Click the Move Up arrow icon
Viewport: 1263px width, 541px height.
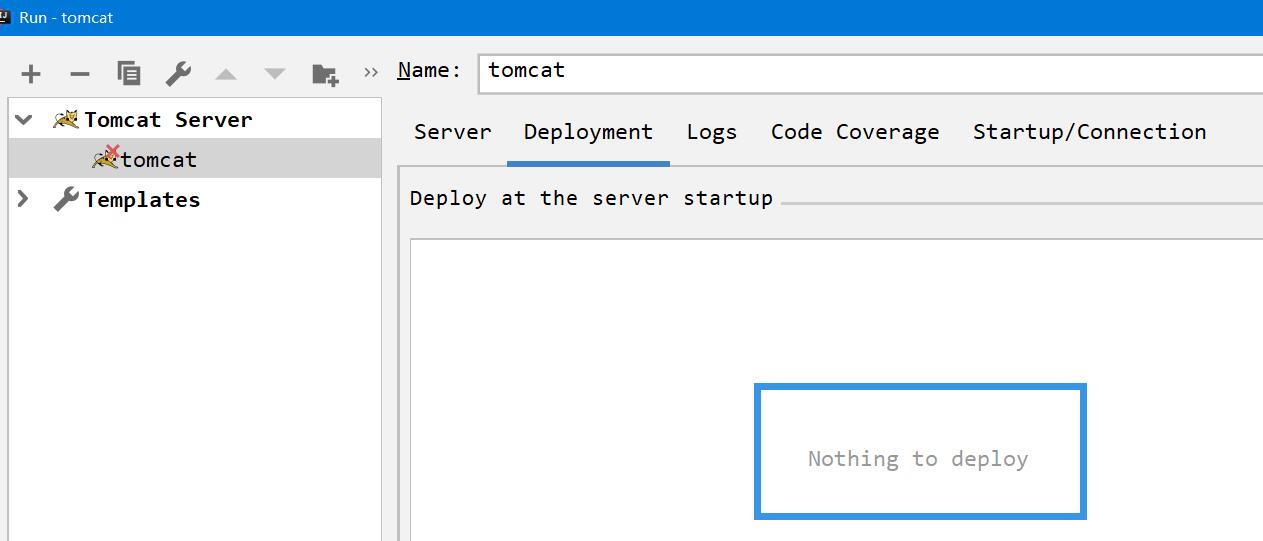[x=226, y=74]
